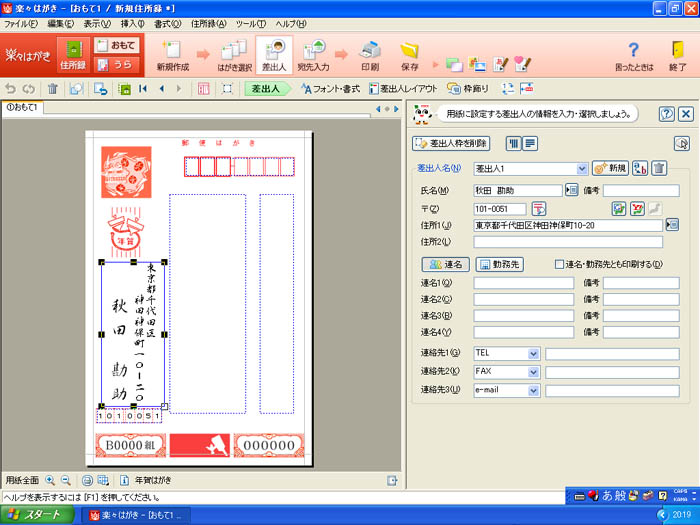
Task: Switch to the うら (back) side toggle
Action: (x=115, y=65)
